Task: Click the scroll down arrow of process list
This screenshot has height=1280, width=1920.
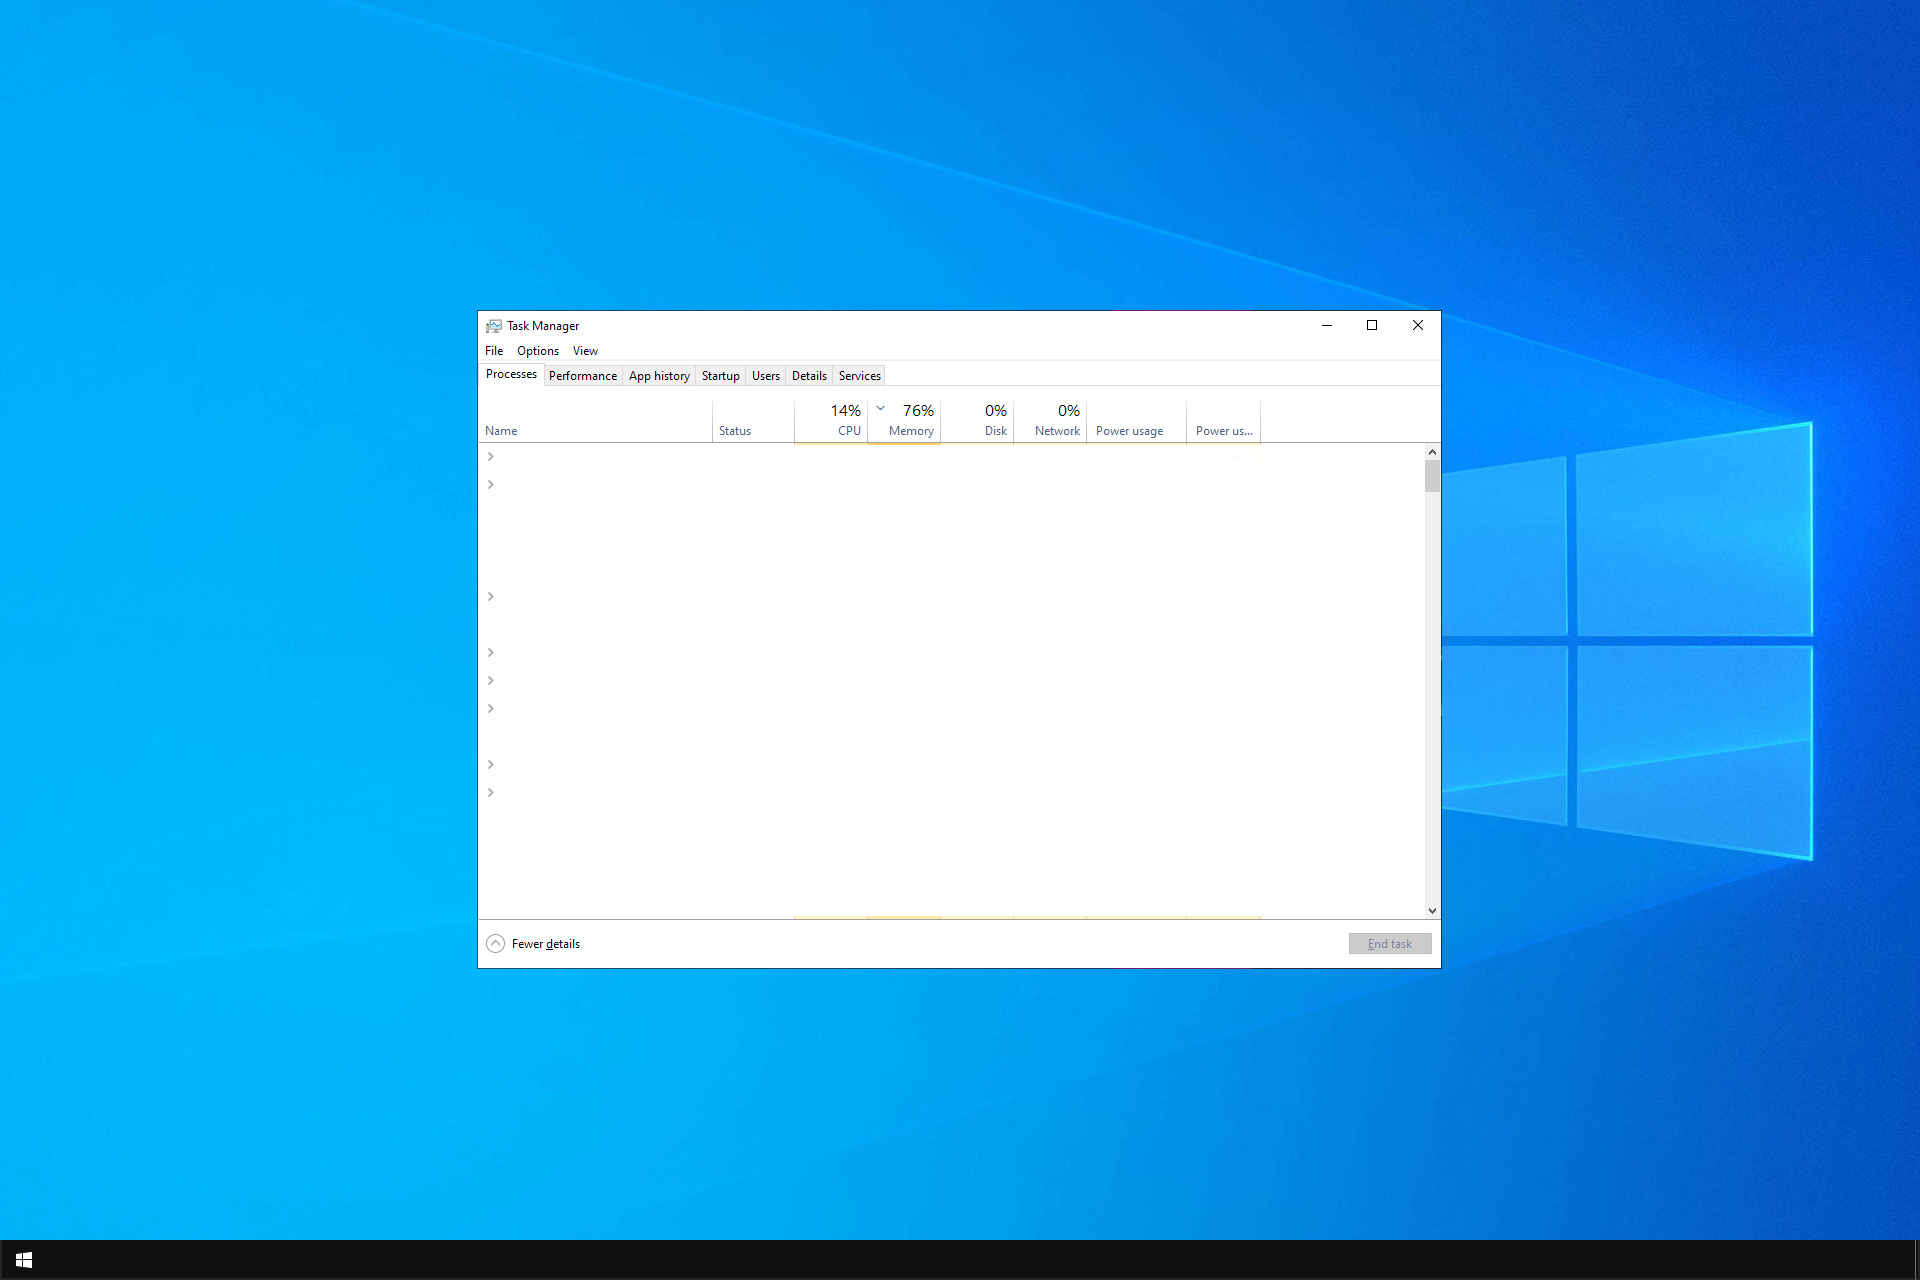Action: click(x=1432, y=910)
